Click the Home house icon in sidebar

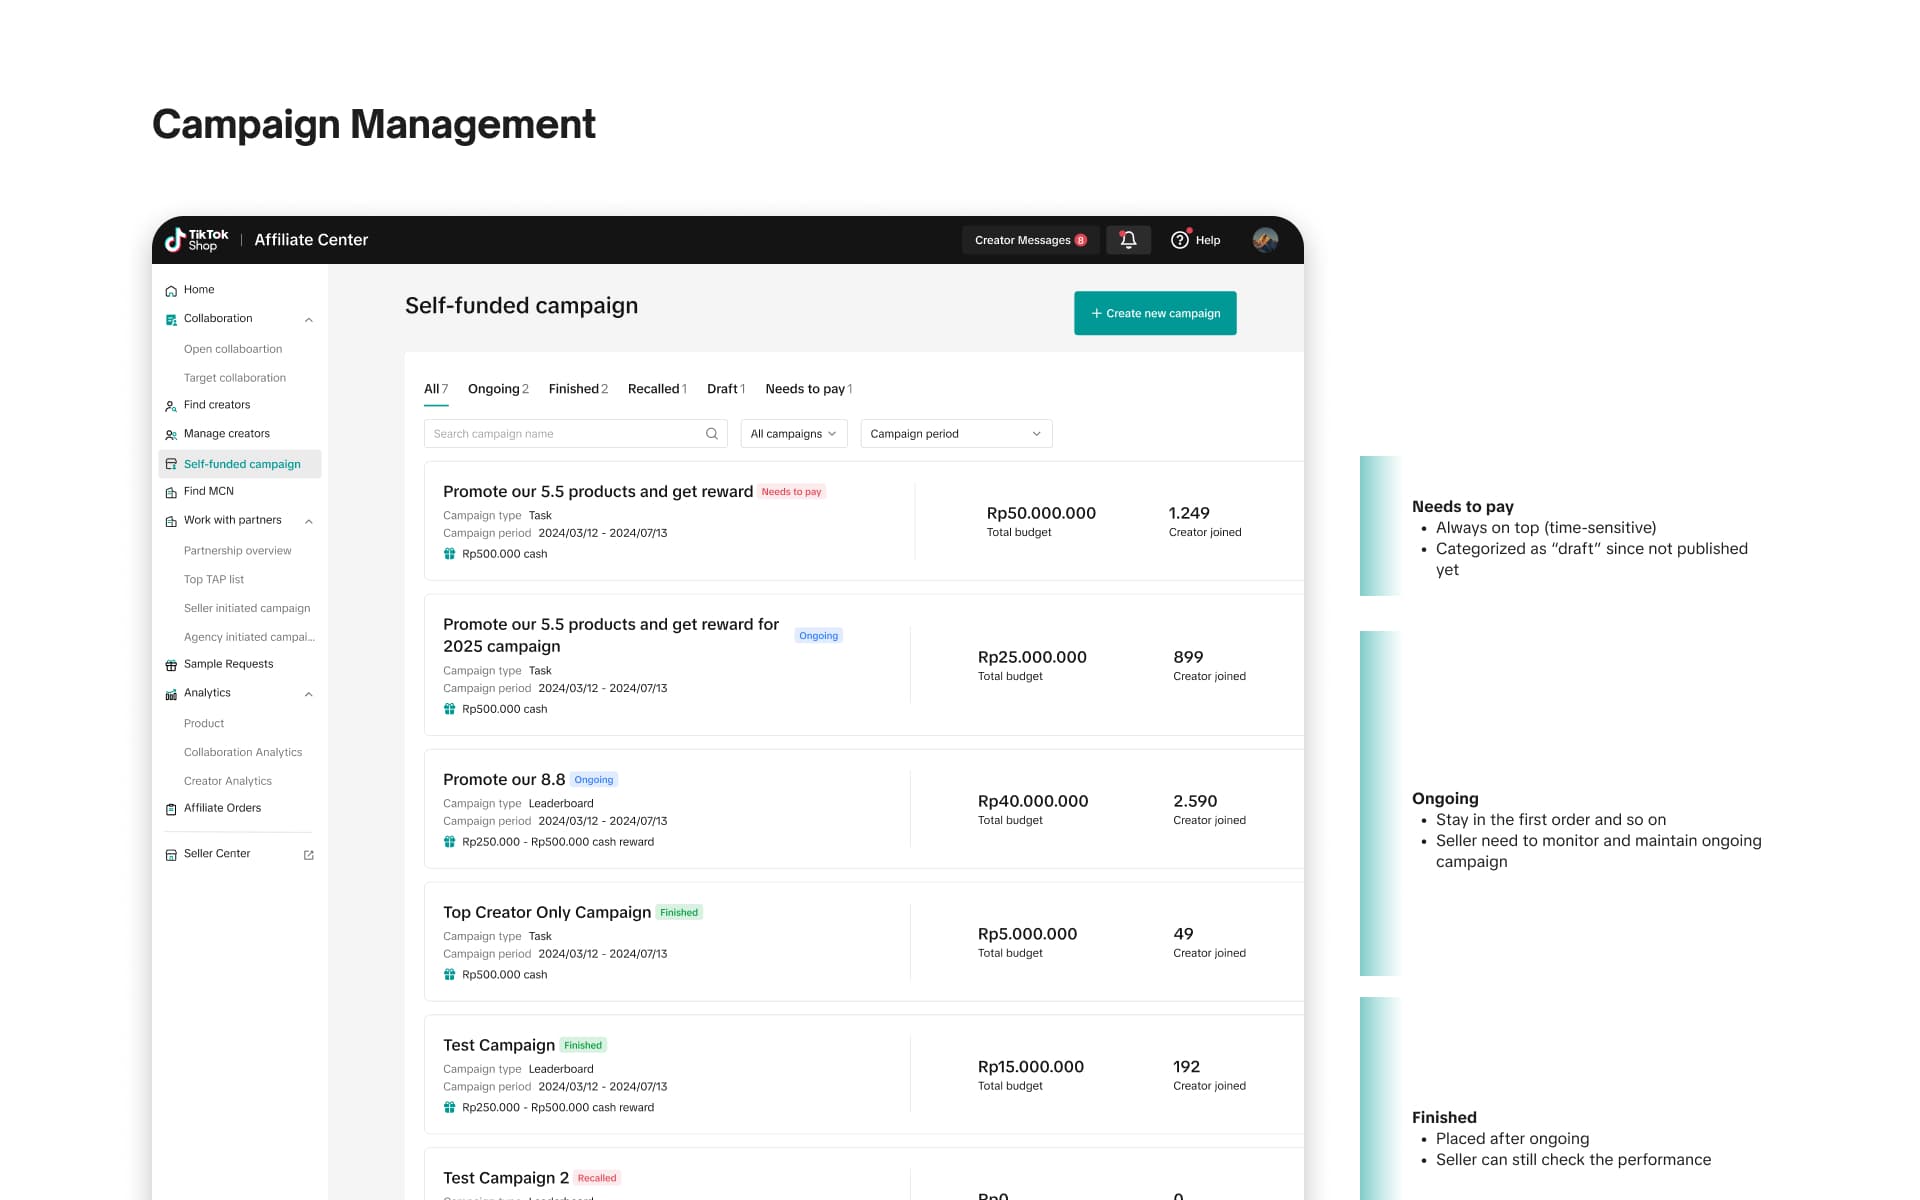click(x=171, y=291)
